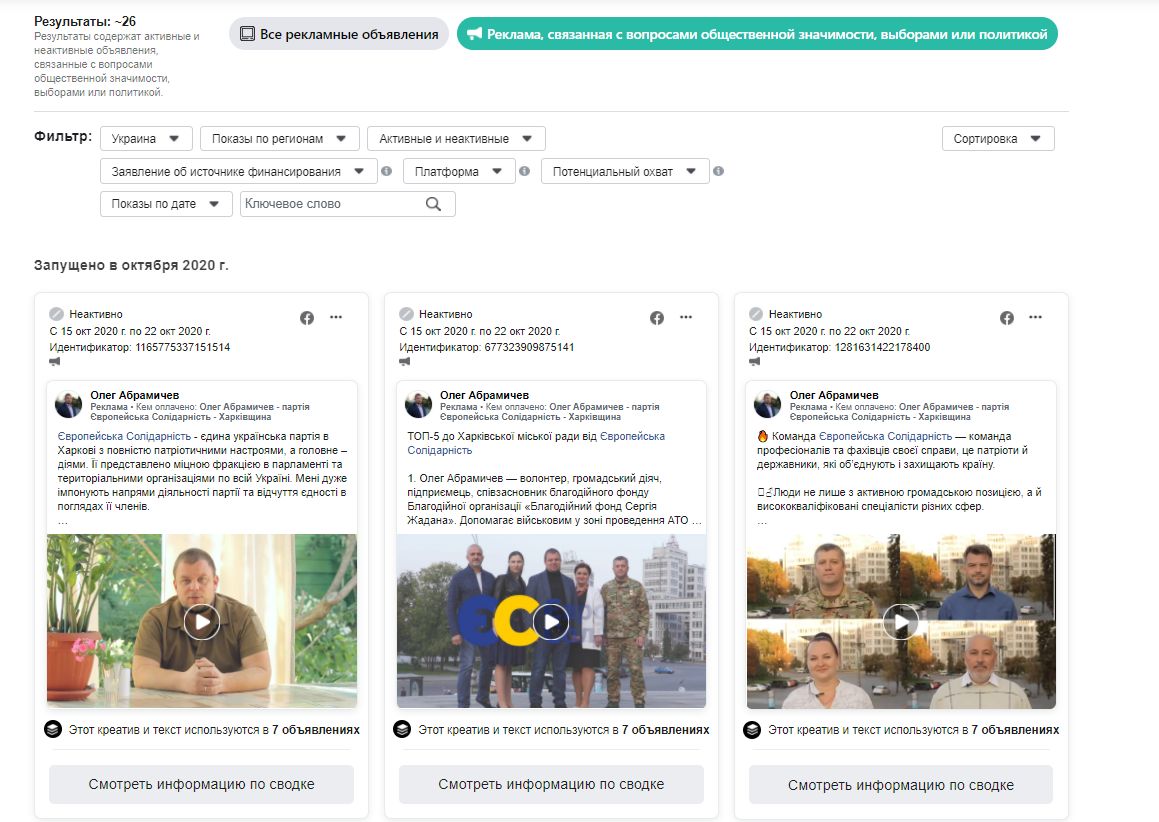The image size is (1159, 822).
Task: Open the Украина country dropdown
Action: click(x=146, y=139)
